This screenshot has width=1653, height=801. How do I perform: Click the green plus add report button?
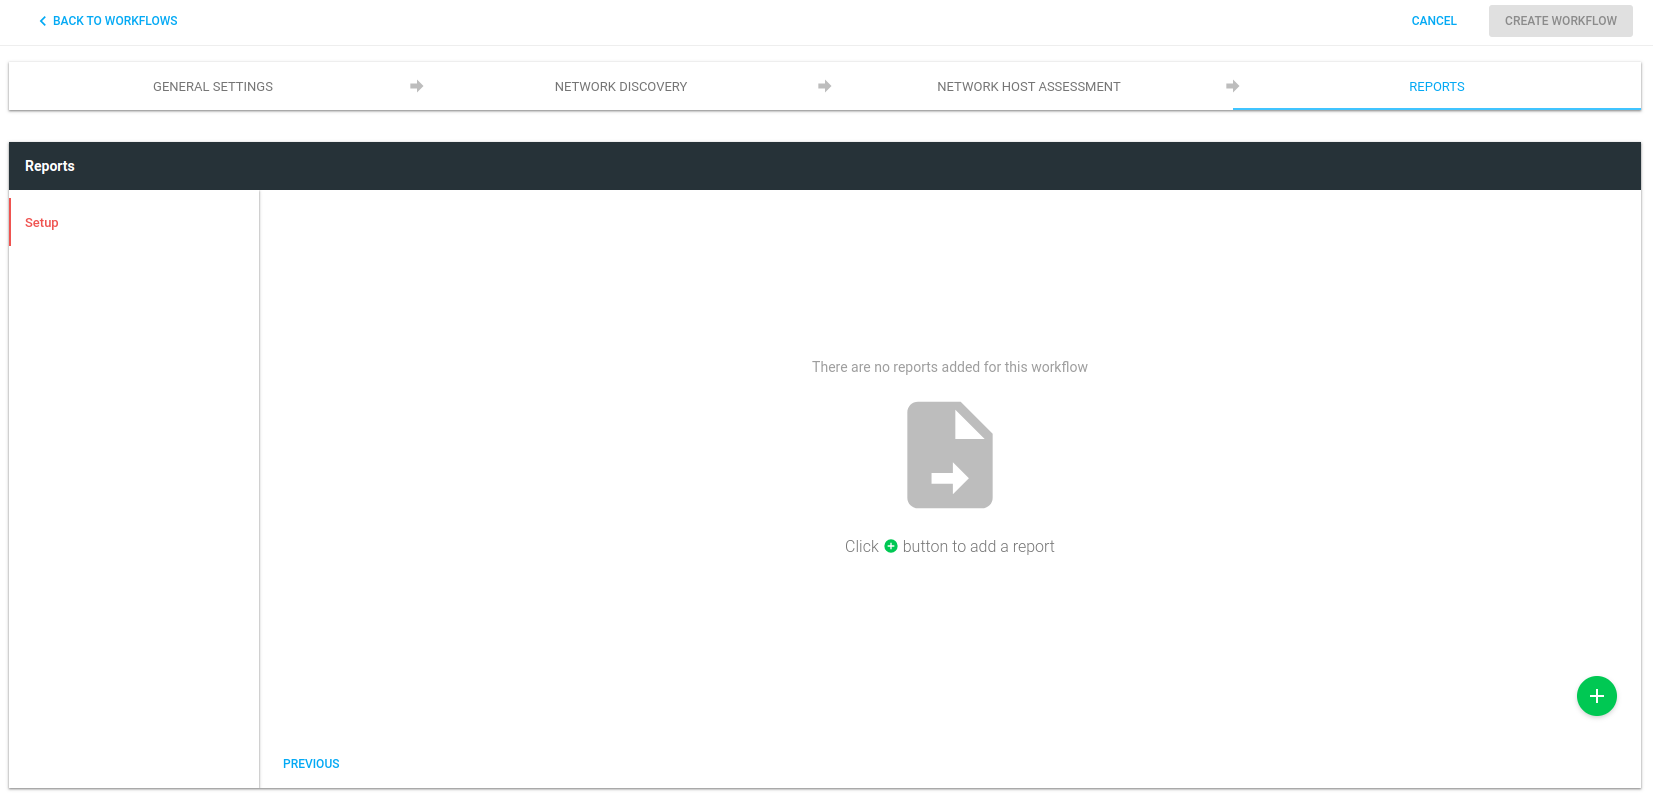coord(1596,696)
